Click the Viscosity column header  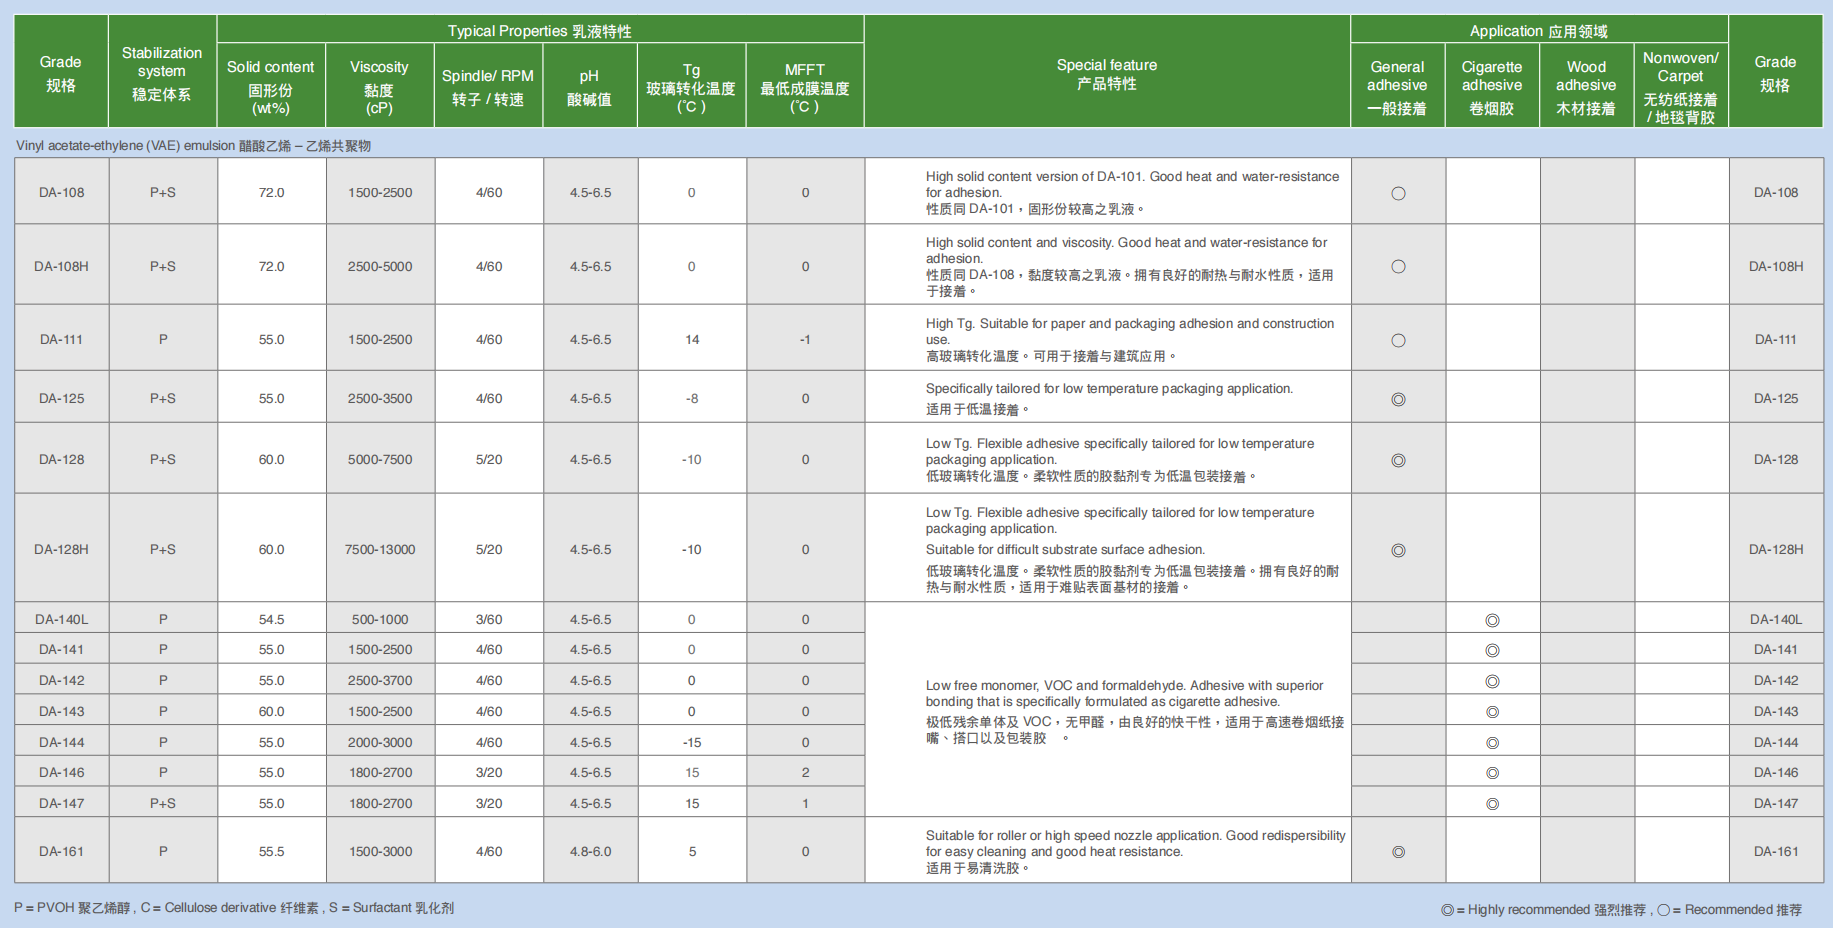click(x=380, y=86)
